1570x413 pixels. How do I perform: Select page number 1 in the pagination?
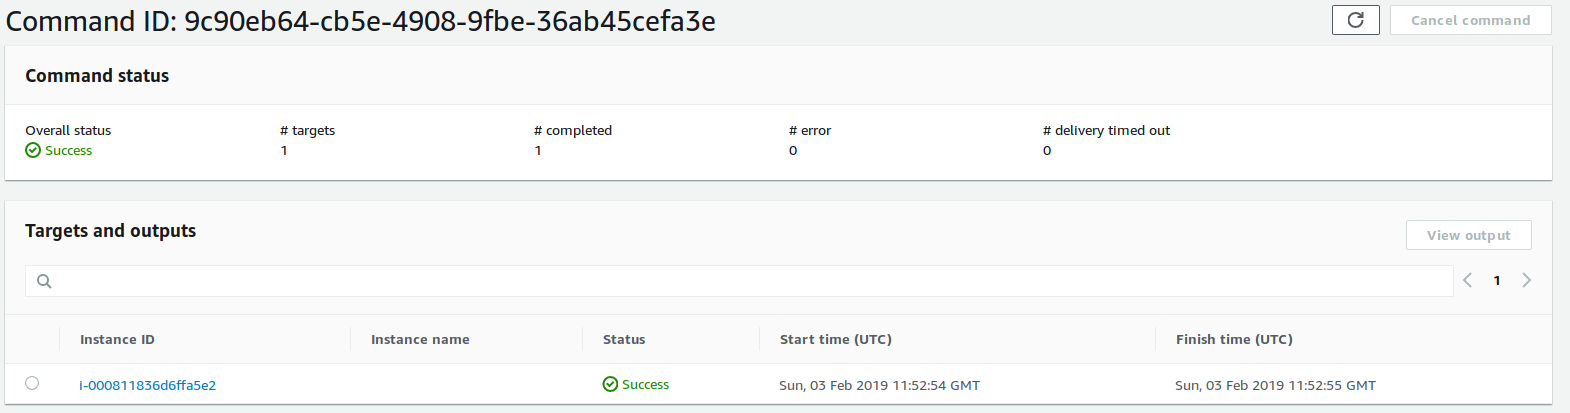click(x=1497, y=281)
